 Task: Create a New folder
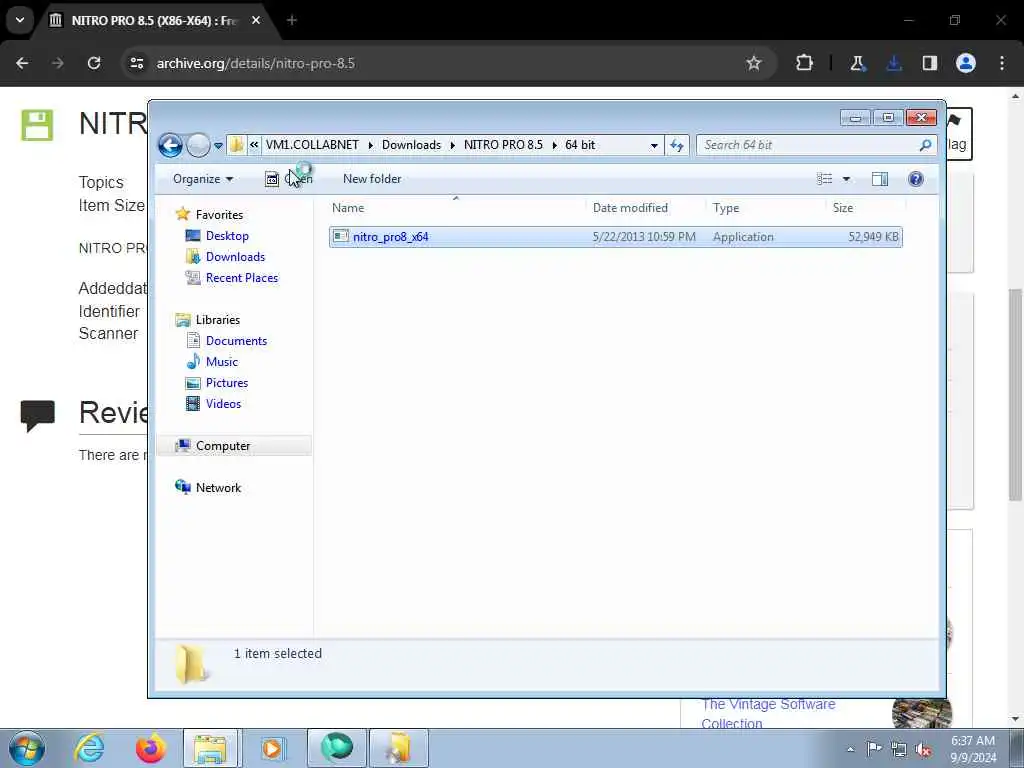pyautogui.click(x=372, y=179)
